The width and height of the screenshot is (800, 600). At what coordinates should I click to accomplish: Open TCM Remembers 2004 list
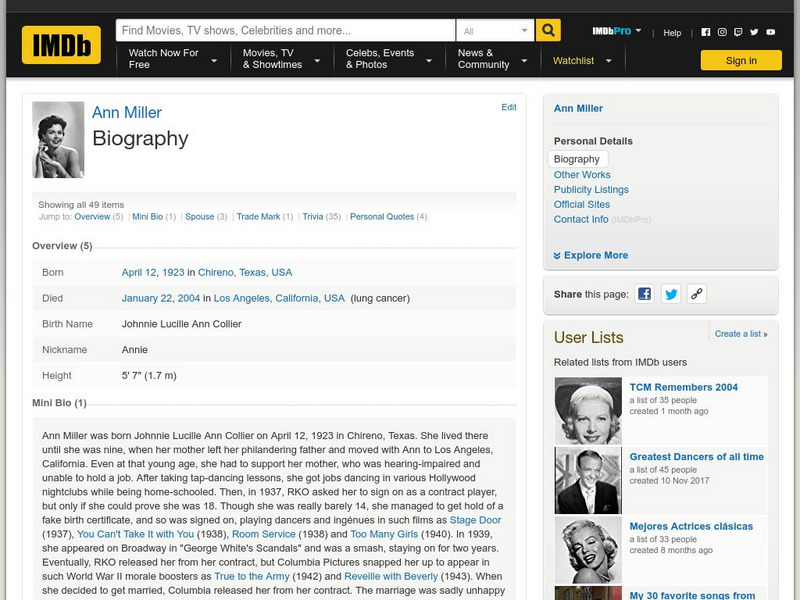pyautogui.click(x=683, y=387)
